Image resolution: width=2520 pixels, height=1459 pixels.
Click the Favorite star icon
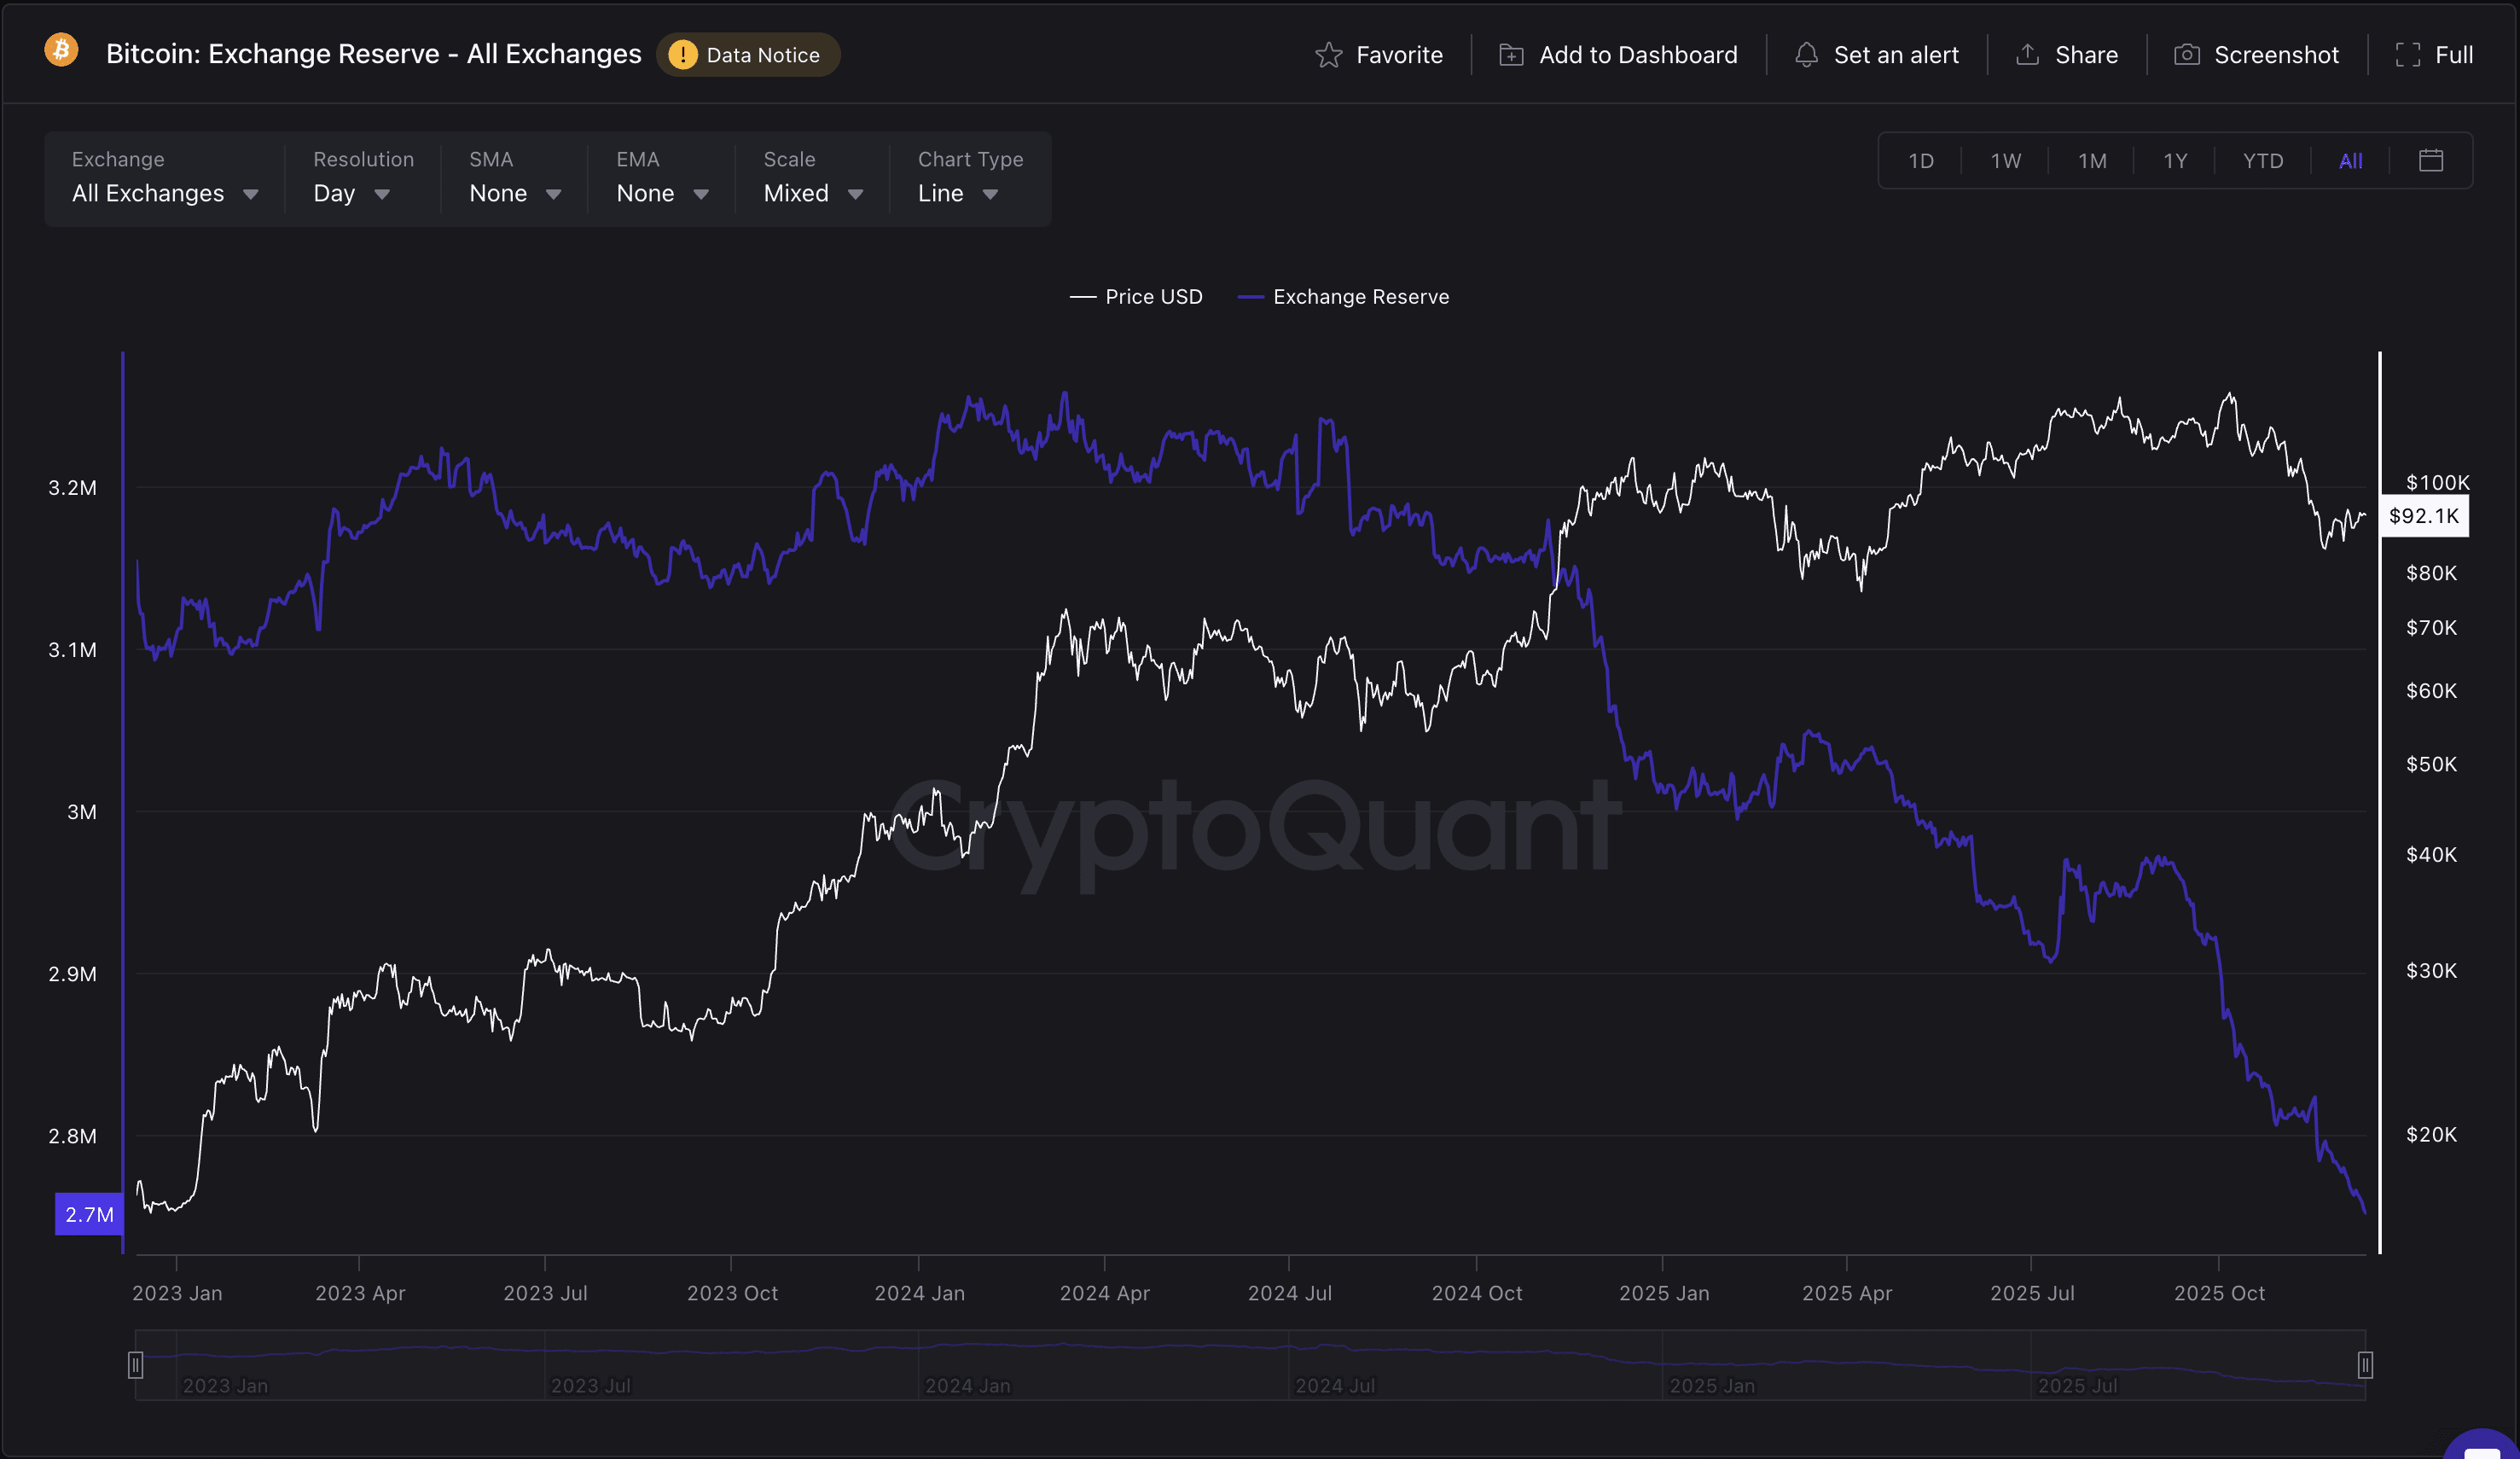(1328, 55)
